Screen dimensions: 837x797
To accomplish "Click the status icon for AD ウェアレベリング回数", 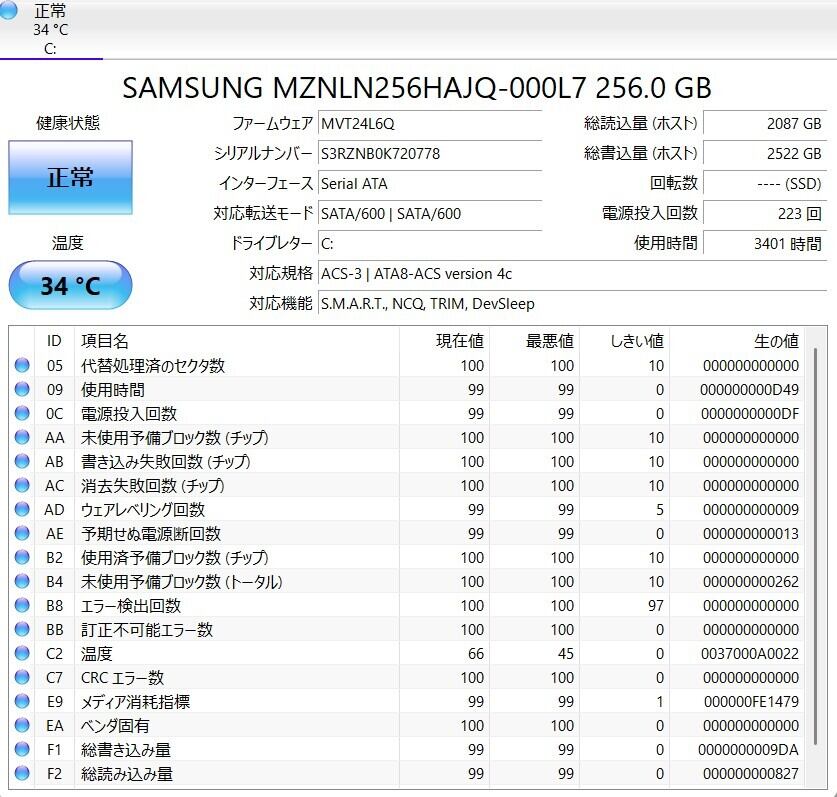I will point(22,510).
